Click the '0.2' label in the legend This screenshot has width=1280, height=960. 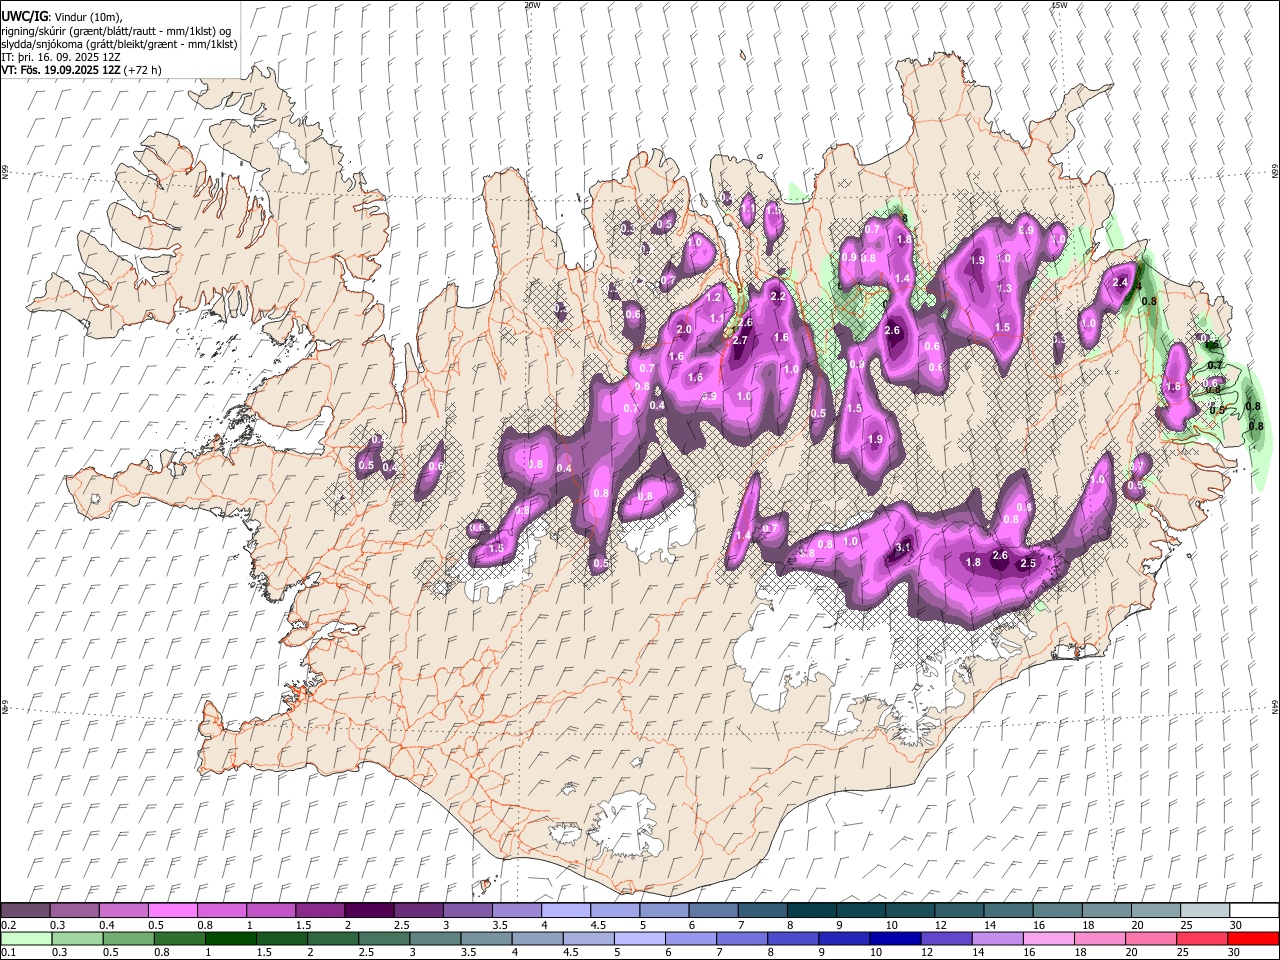pyautogui.click(x=9, y=925)
